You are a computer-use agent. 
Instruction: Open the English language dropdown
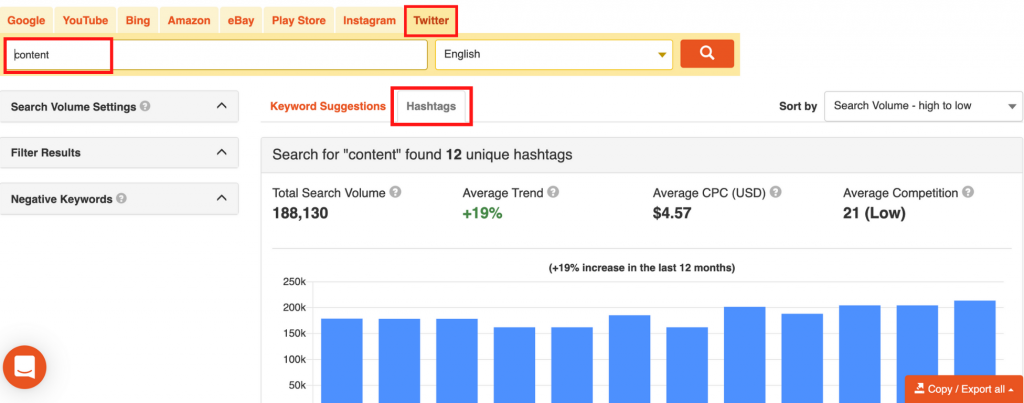pyautogui.click(x=554, y=54)
